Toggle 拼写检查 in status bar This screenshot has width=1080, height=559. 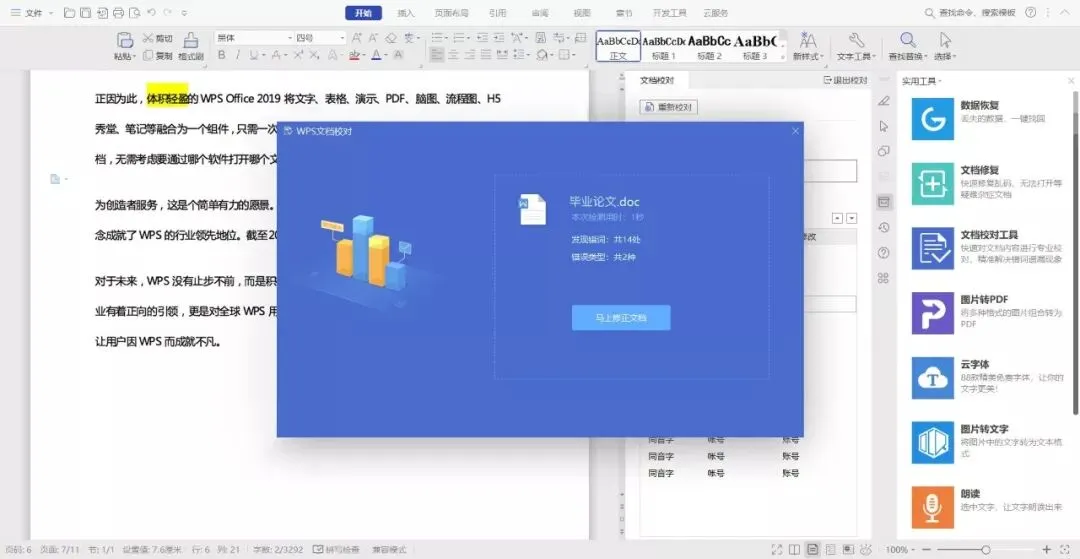tap(336, 549)
